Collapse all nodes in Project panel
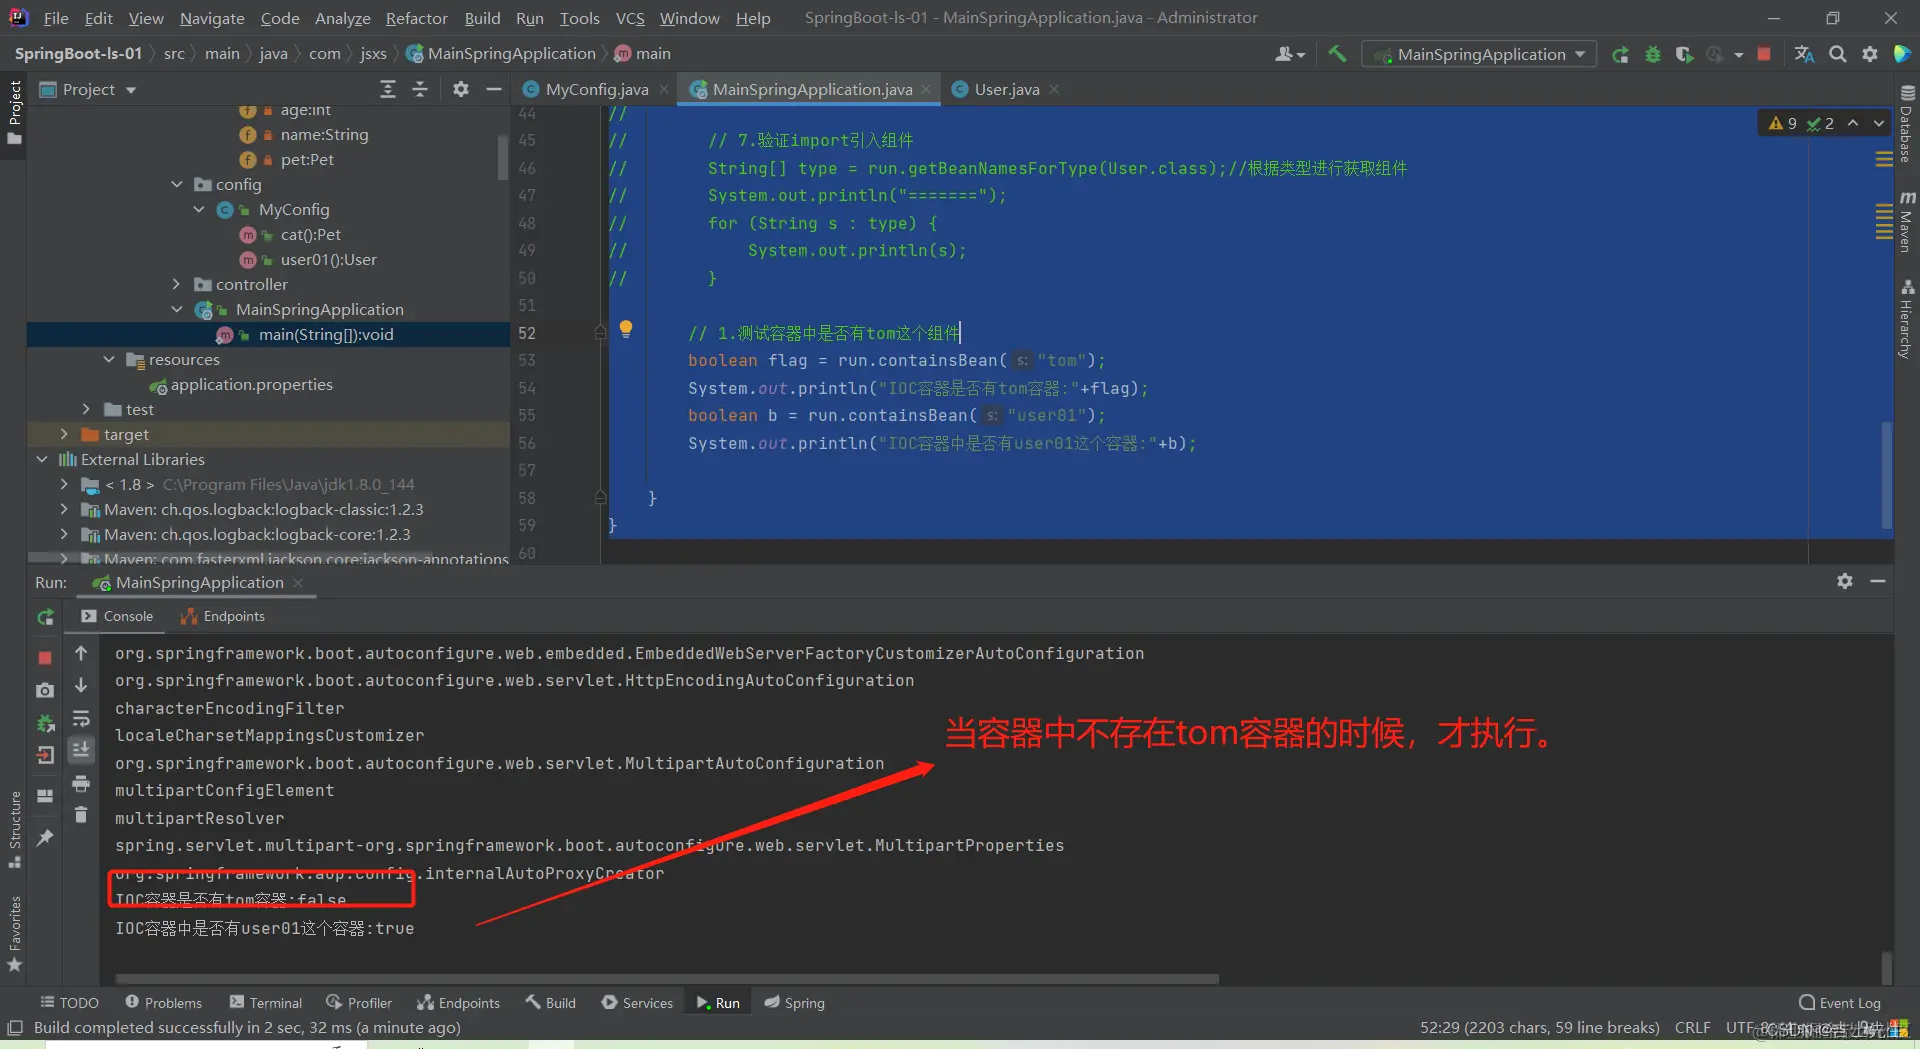1920x1049 pixels. tap(420, 89)
